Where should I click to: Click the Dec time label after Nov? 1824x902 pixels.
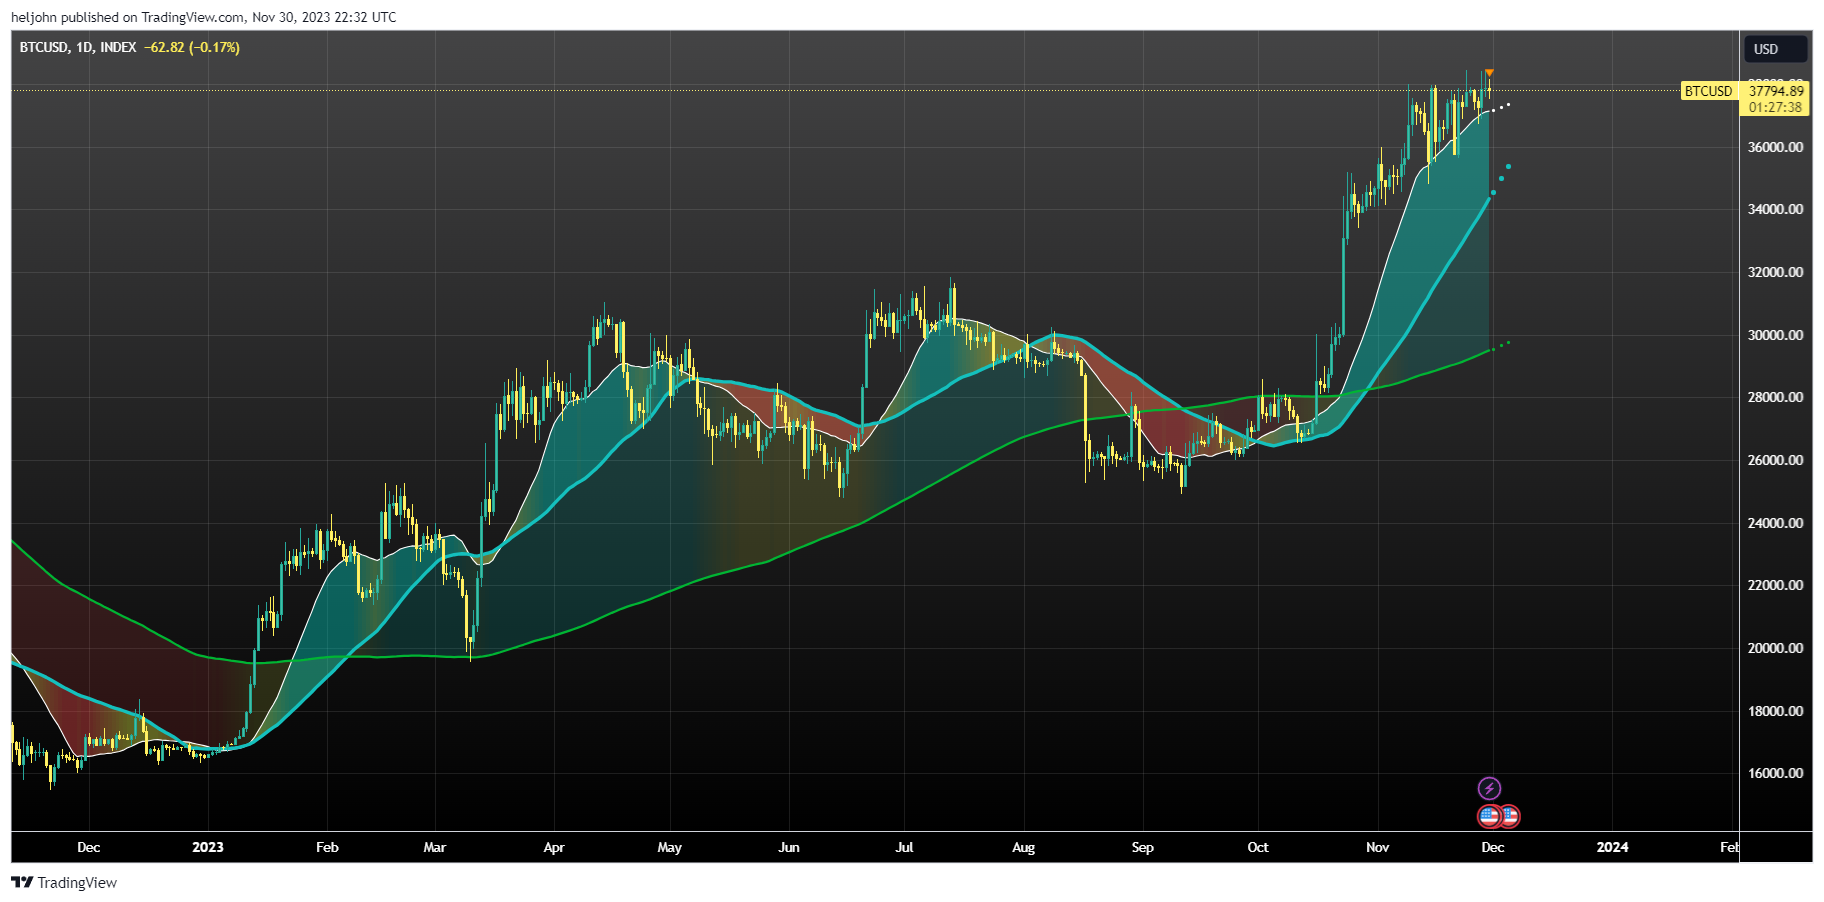1492,847
